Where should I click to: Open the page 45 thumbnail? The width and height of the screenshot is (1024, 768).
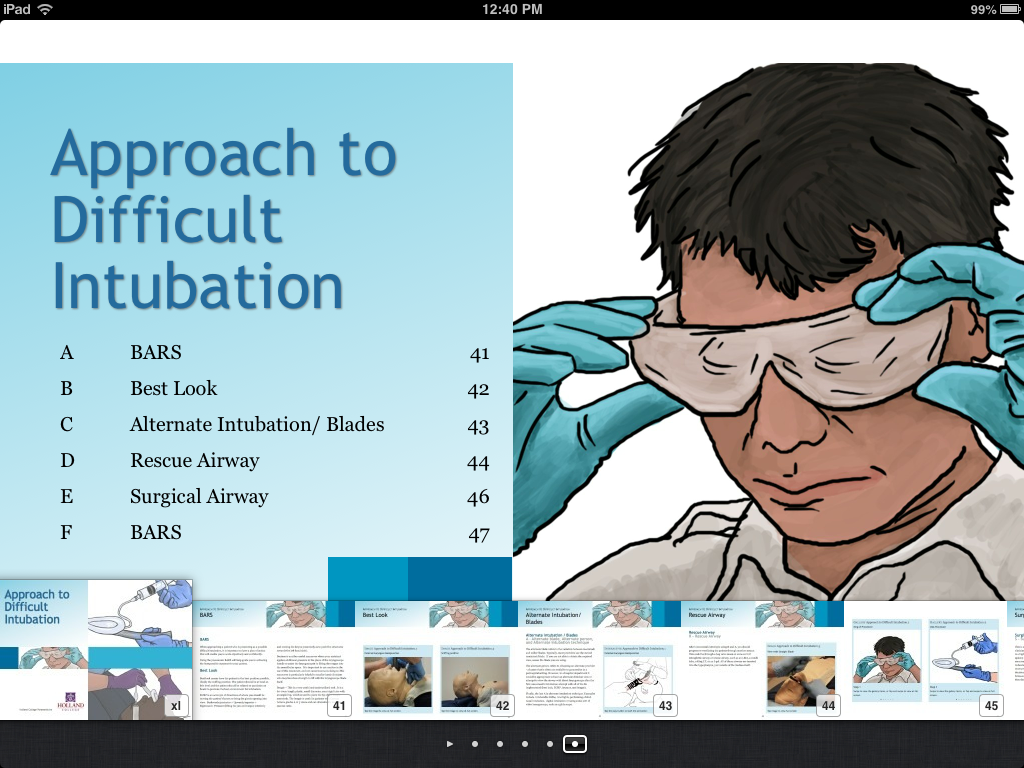(x=927, y=660)
